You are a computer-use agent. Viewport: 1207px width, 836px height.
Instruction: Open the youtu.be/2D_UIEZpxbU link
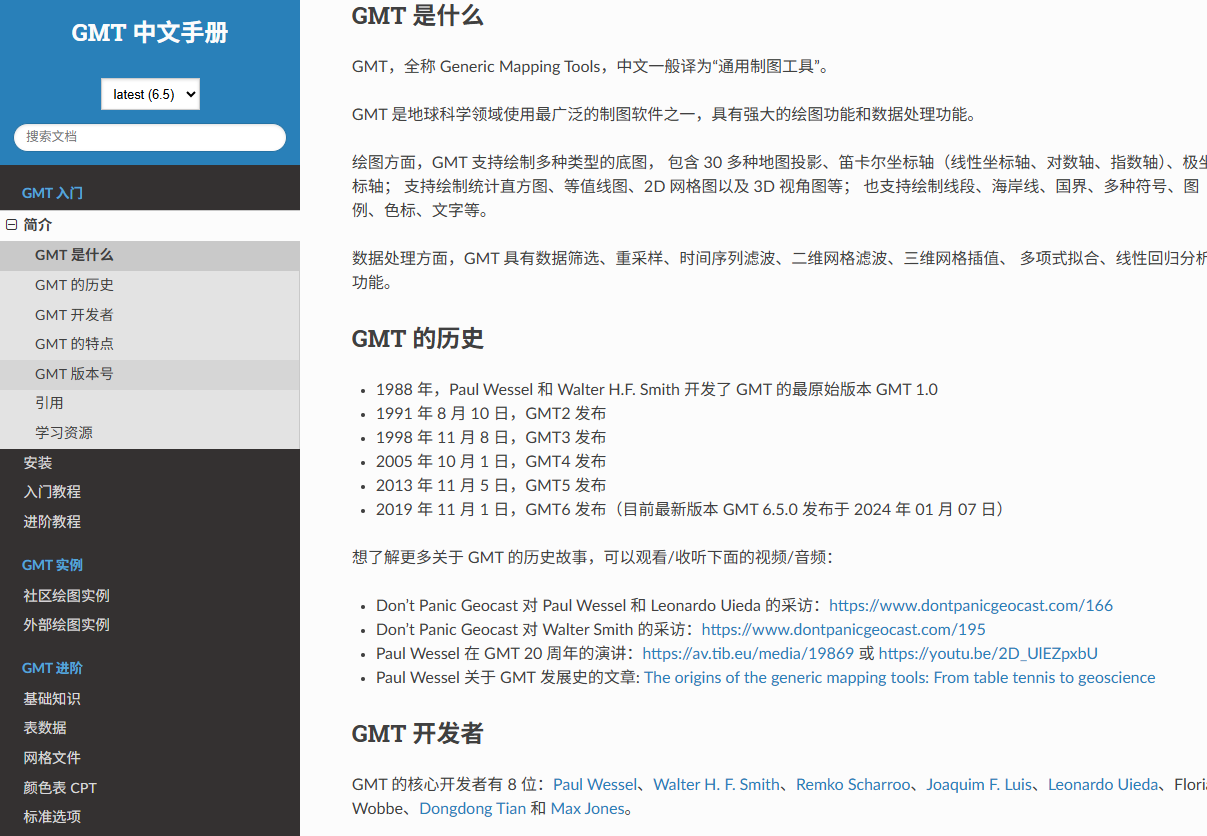point(988,653)
